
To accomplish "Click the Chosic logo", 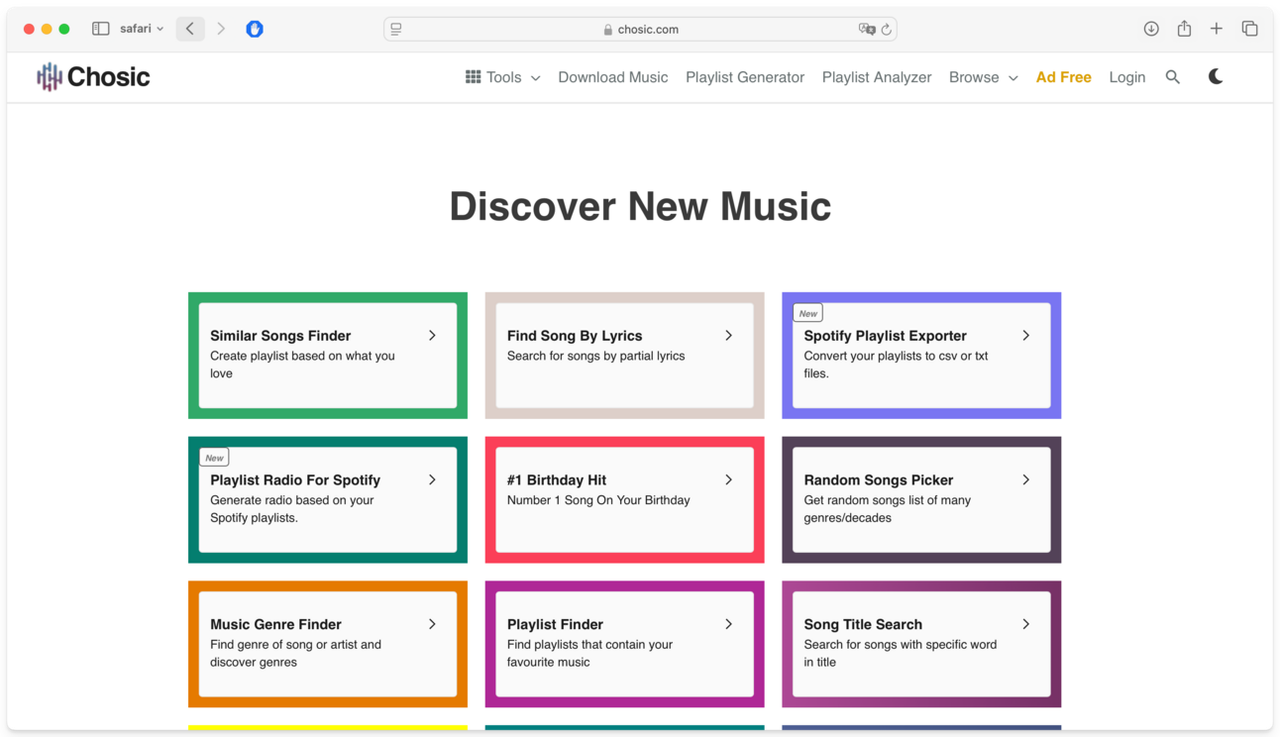I will pyautogui.click(x=93, y=77).
